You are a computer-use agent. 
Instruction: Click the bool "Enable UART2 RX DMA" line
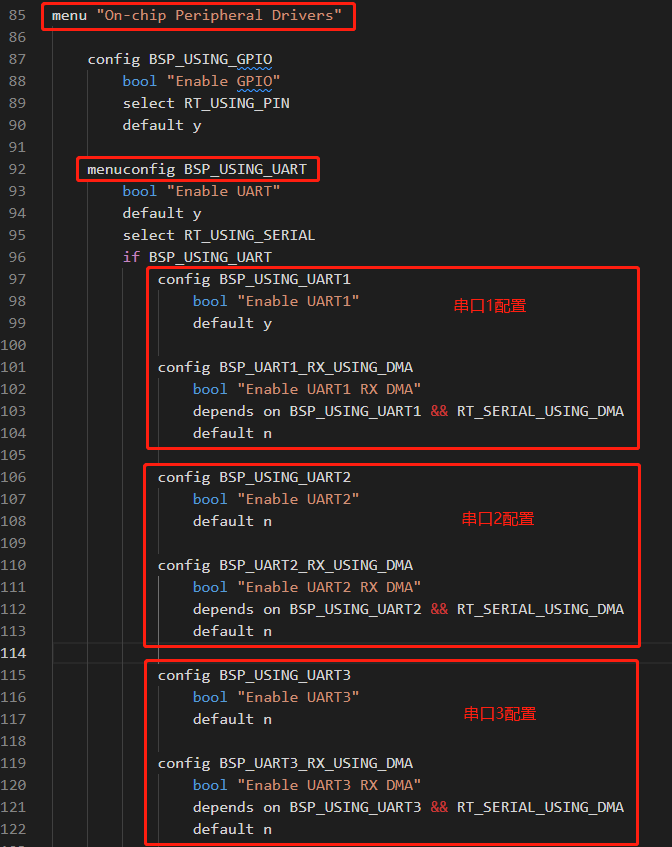307,587
